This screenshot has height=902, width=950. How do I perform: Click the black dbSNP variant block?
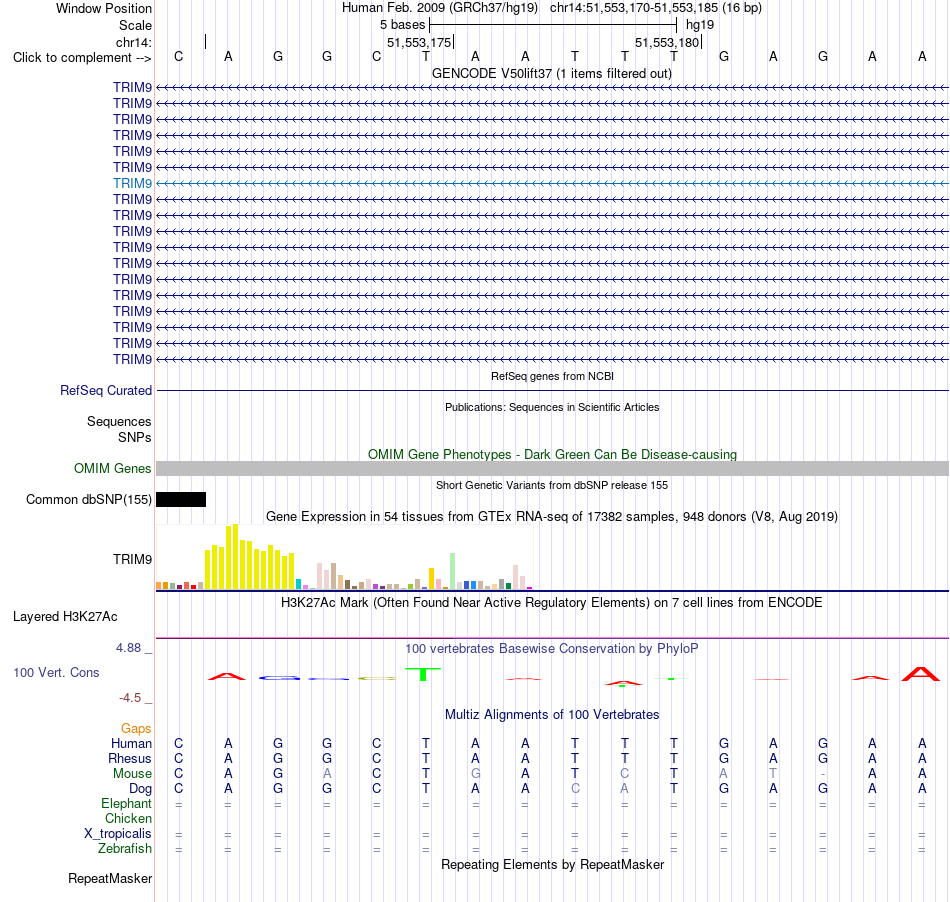(181, 499)
